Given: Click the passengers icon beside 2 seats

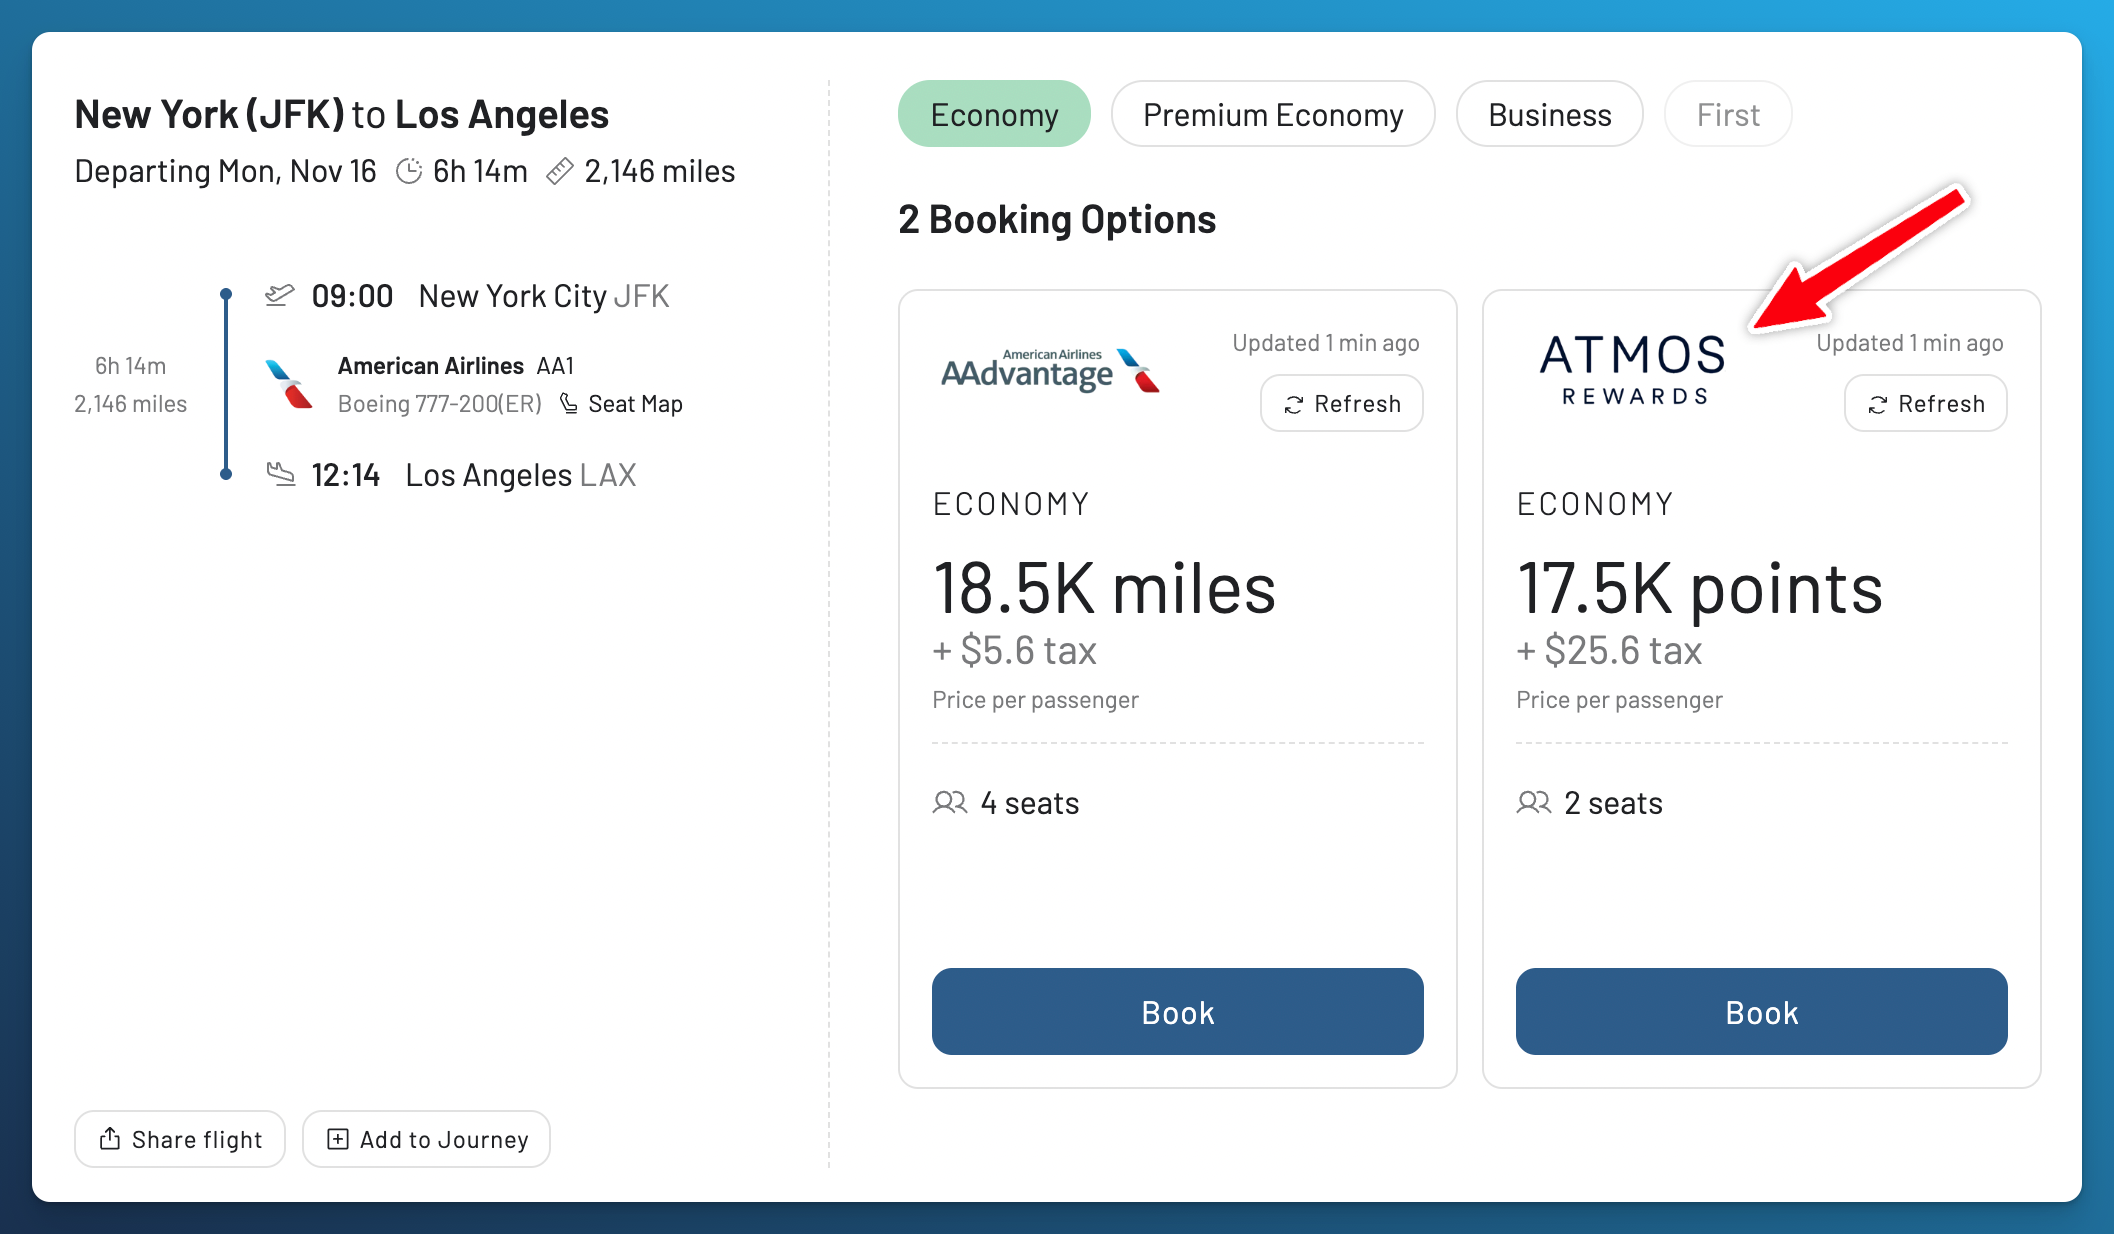Looking at the screenshot, I should [x=1534, y=802].
